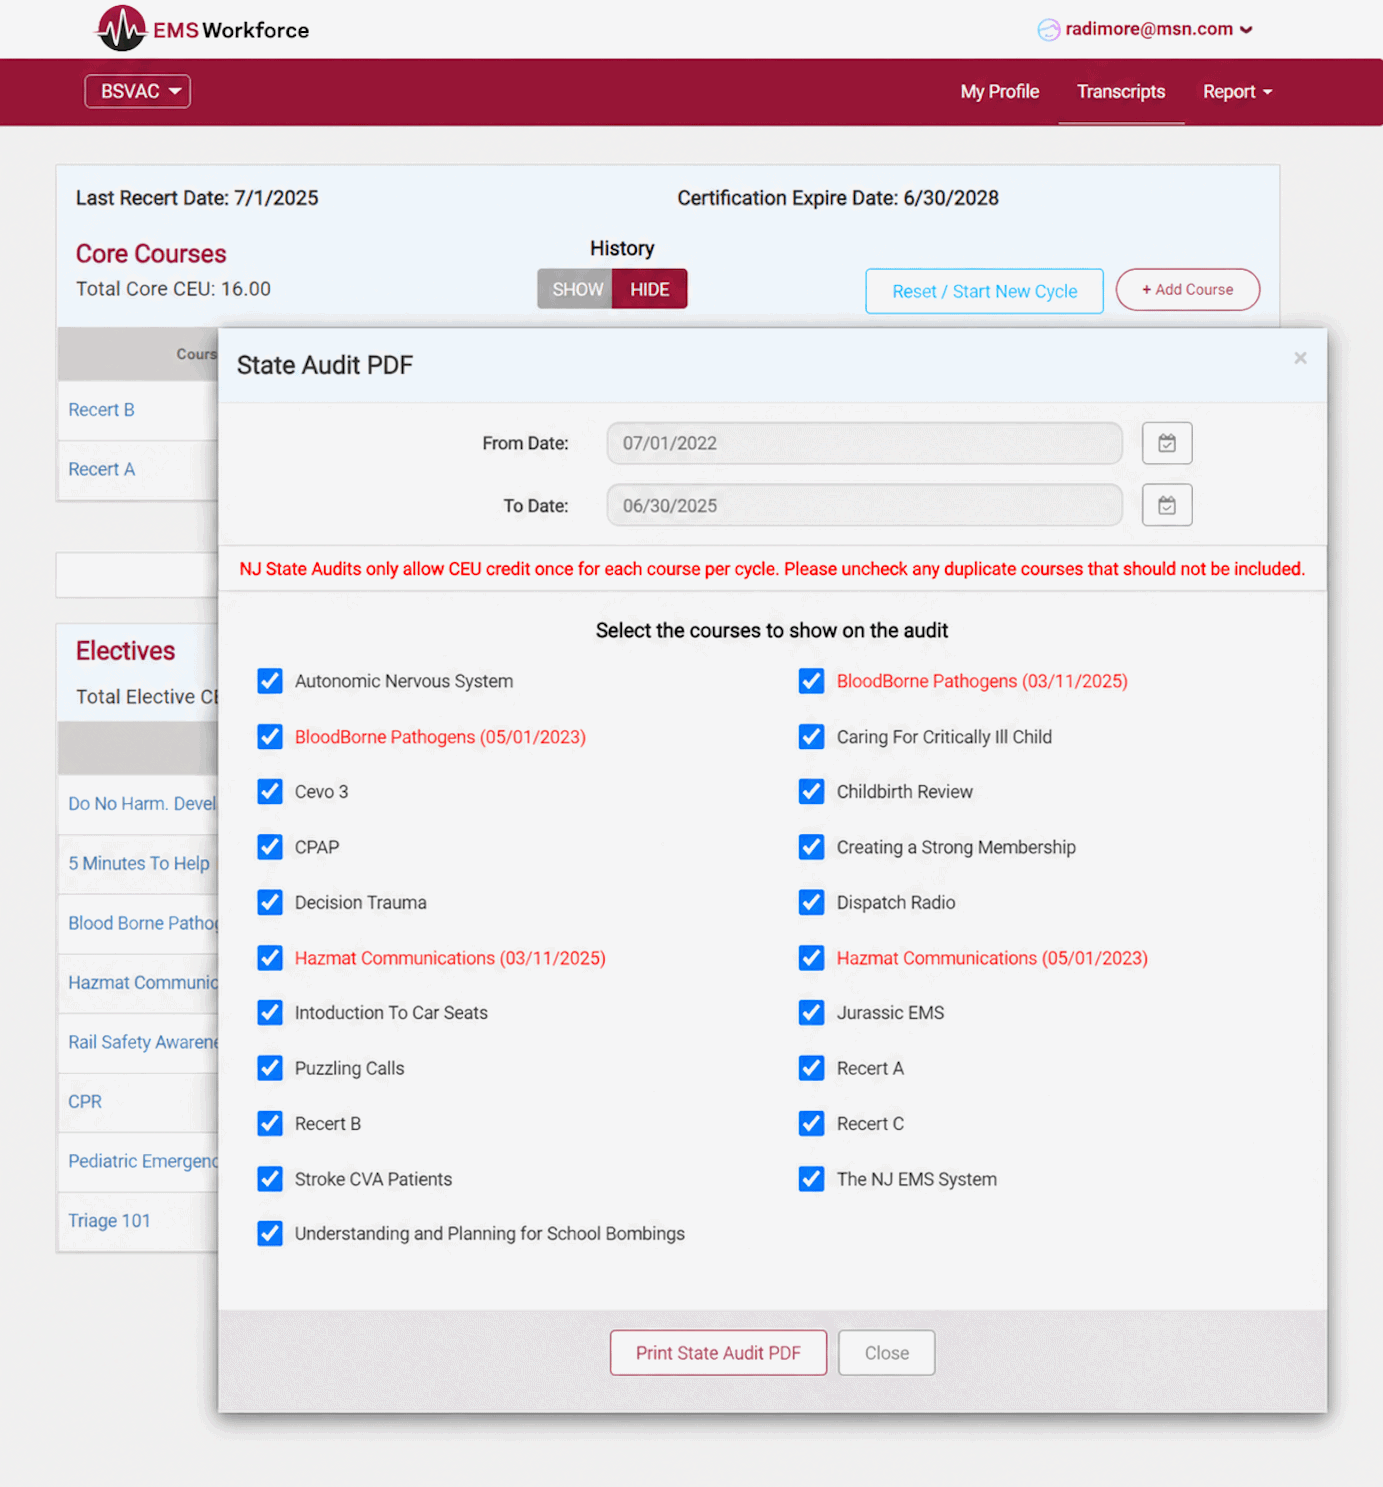The image size is (1383, 1487).
Task: Uncheck the Cevo 3 course
Action: pyautogui.click(x=270, y=792)
